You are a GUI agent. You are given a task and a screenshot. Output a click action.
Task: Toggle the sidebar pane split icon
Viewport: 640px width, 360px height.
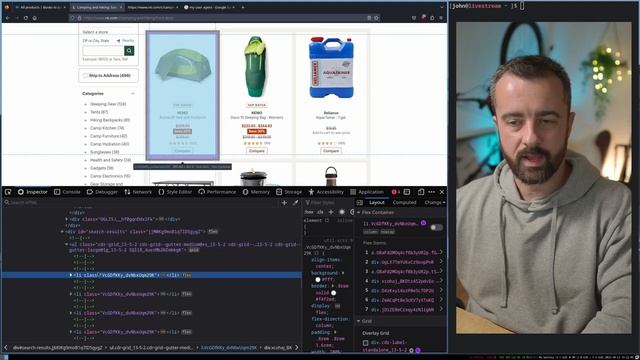pos(360,202)
